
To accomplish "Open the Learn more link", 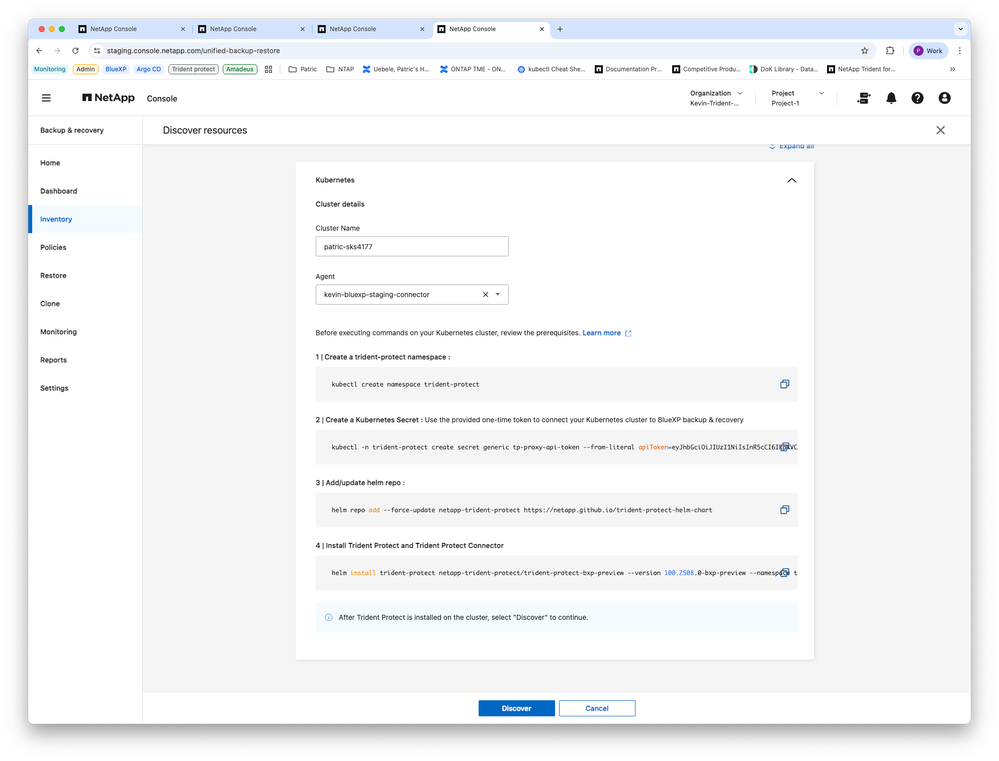I will (x=606, y=333).
